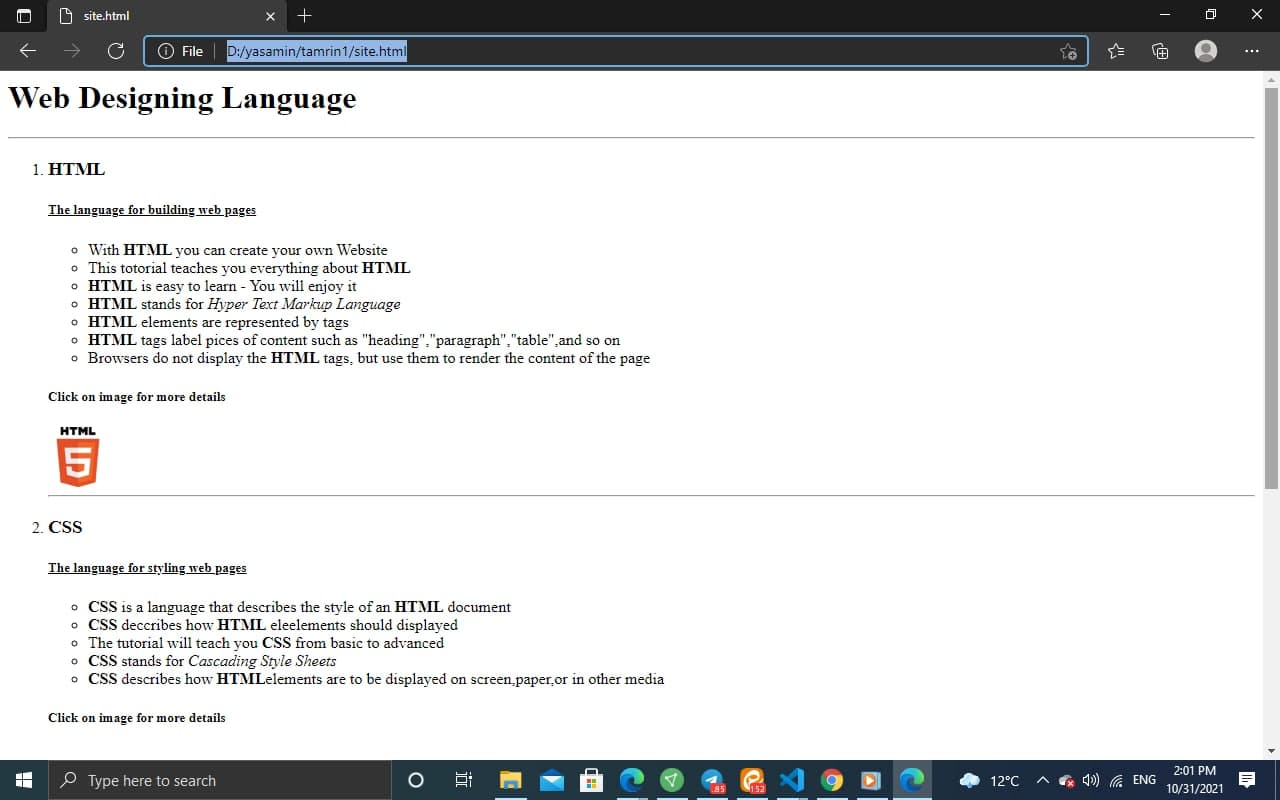This screenshot has height=800, width=1280.
Task: Select the site.html tab
Action: point(166,16)
